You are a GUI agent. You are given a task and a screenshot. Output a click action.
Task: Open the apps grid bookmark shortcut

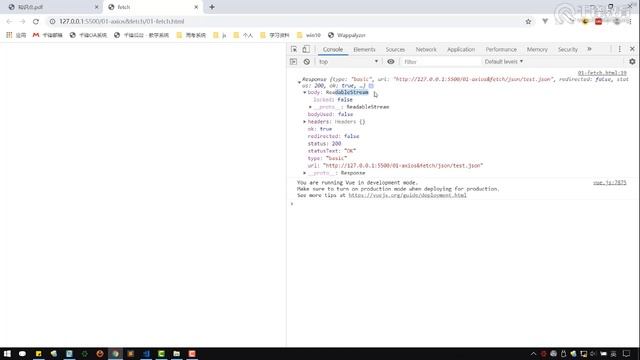click(x=16, y=35)
